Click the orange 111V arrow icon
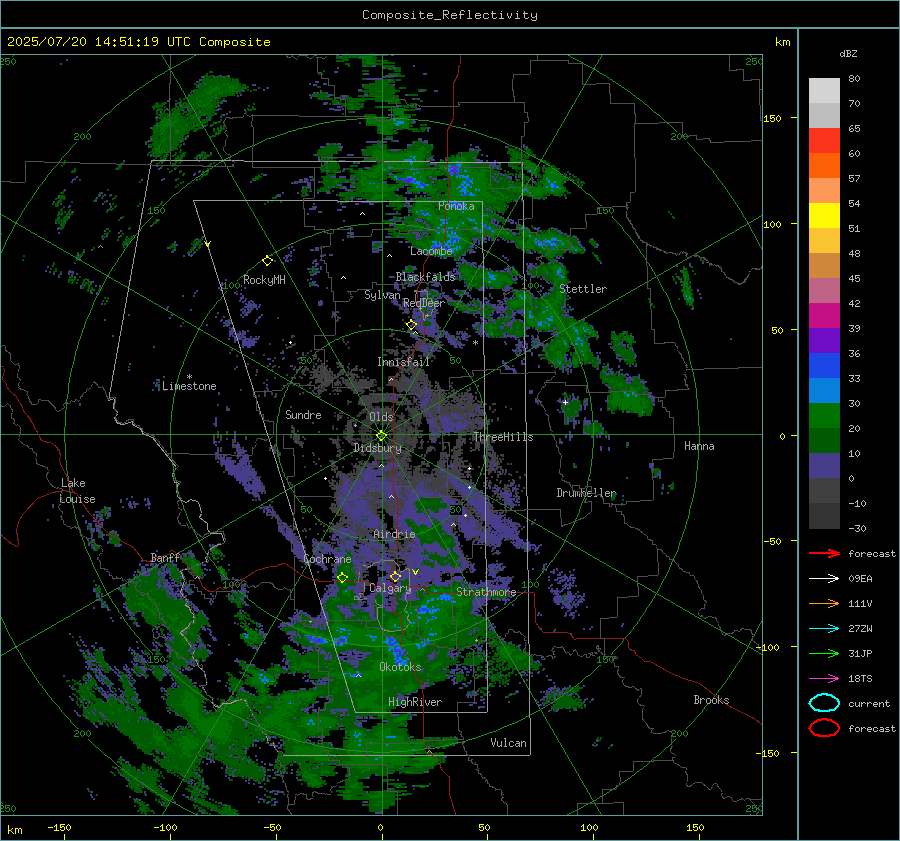Image resolution: width=900 pixels, height=841 pixels. coord(824,603)
